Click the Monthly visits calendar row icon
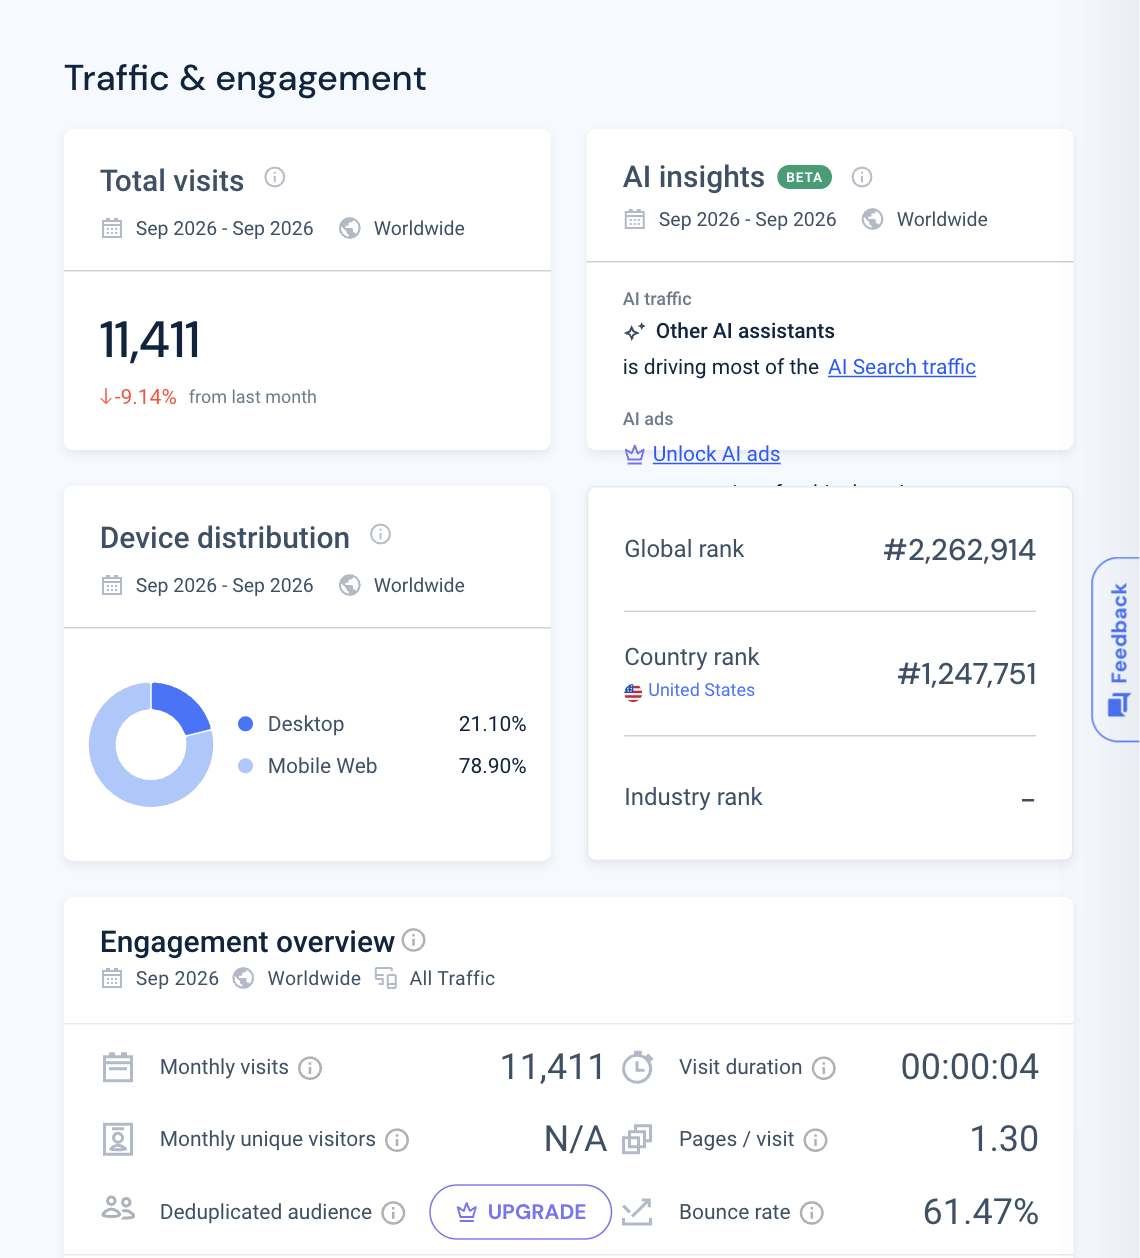The width and height of the screenshot is (1140, 1258). [118, 1067]
